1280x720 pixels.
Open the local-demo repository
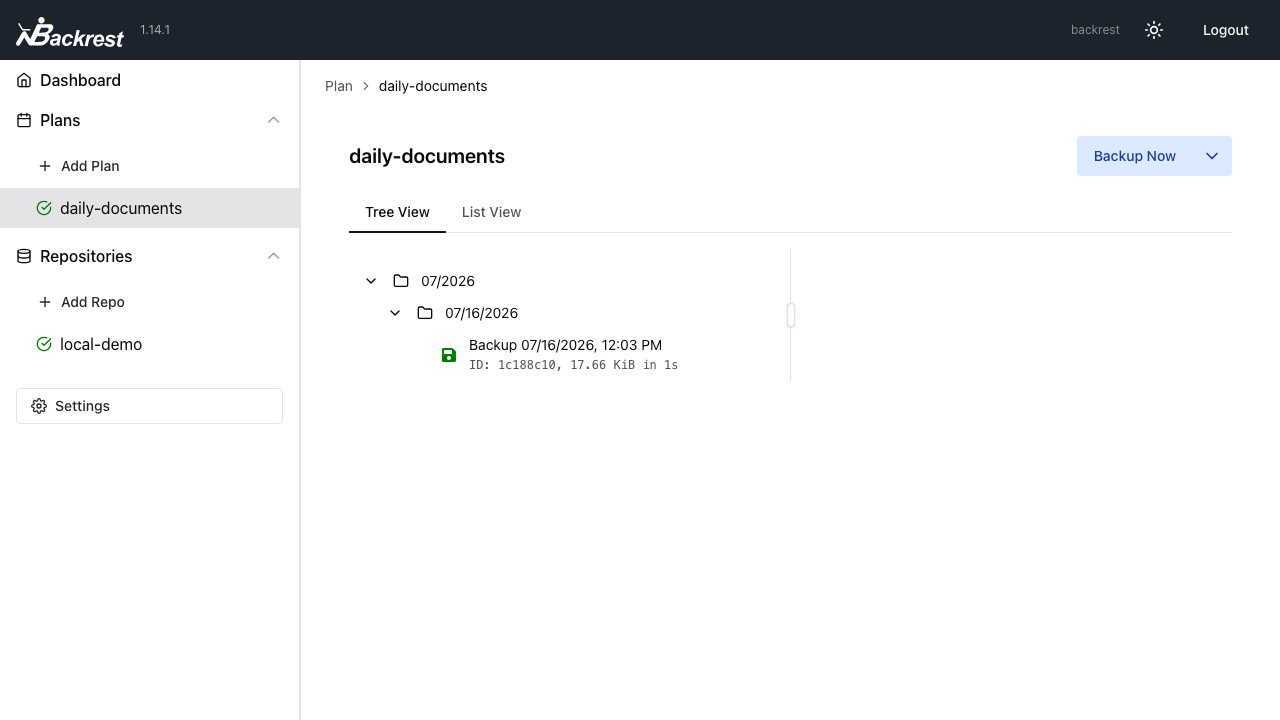[150, 344]
